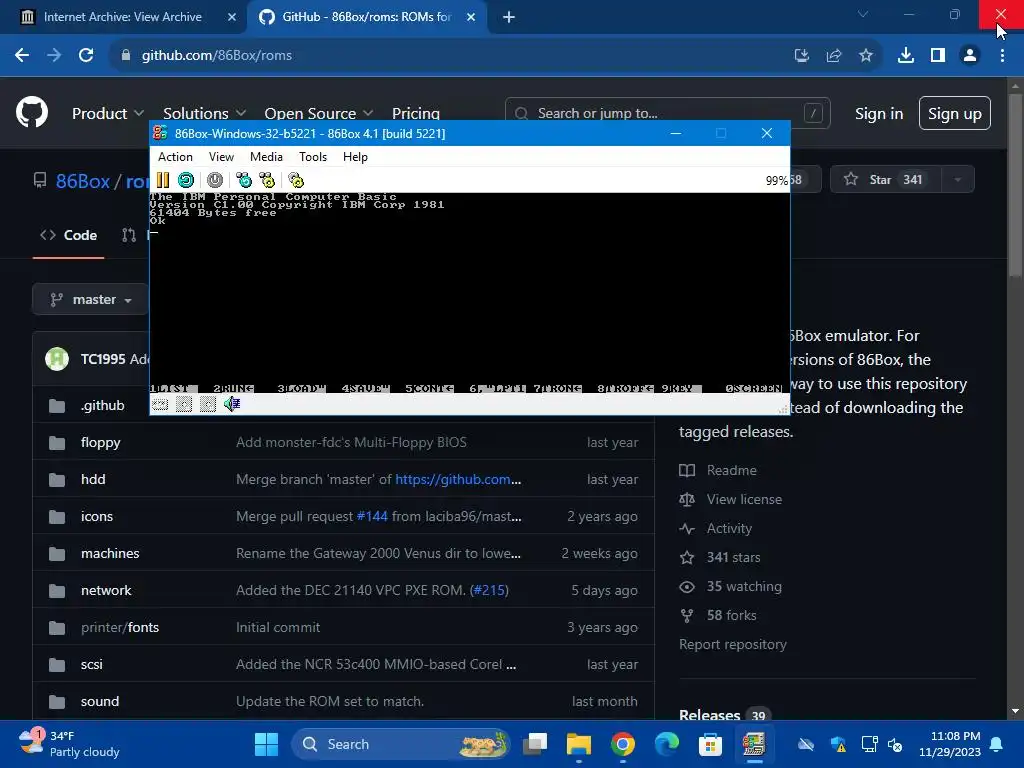Viewport: 1024px width, 768px height.
Task: Click the GitHub octocat logo
Action: coord(32,112)
